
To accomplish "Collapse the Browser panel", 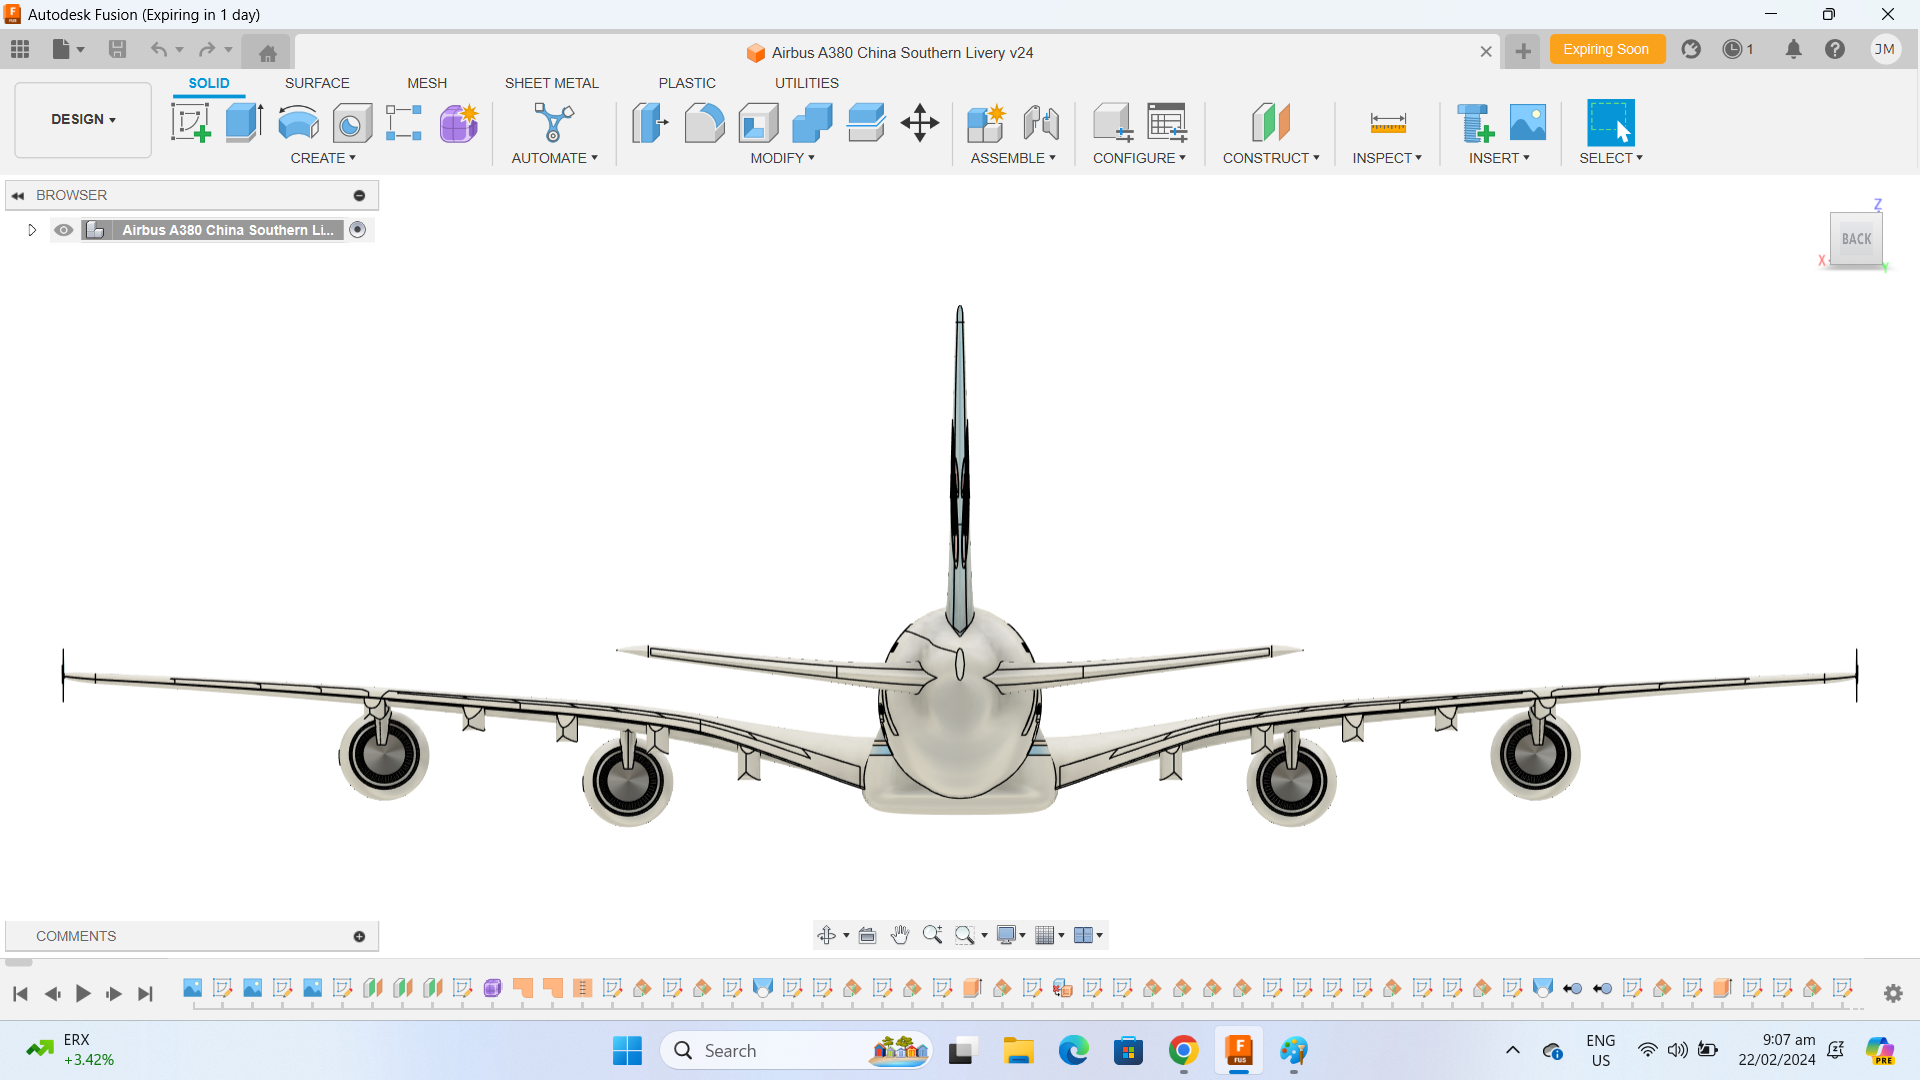I will (x=17, y=194).
